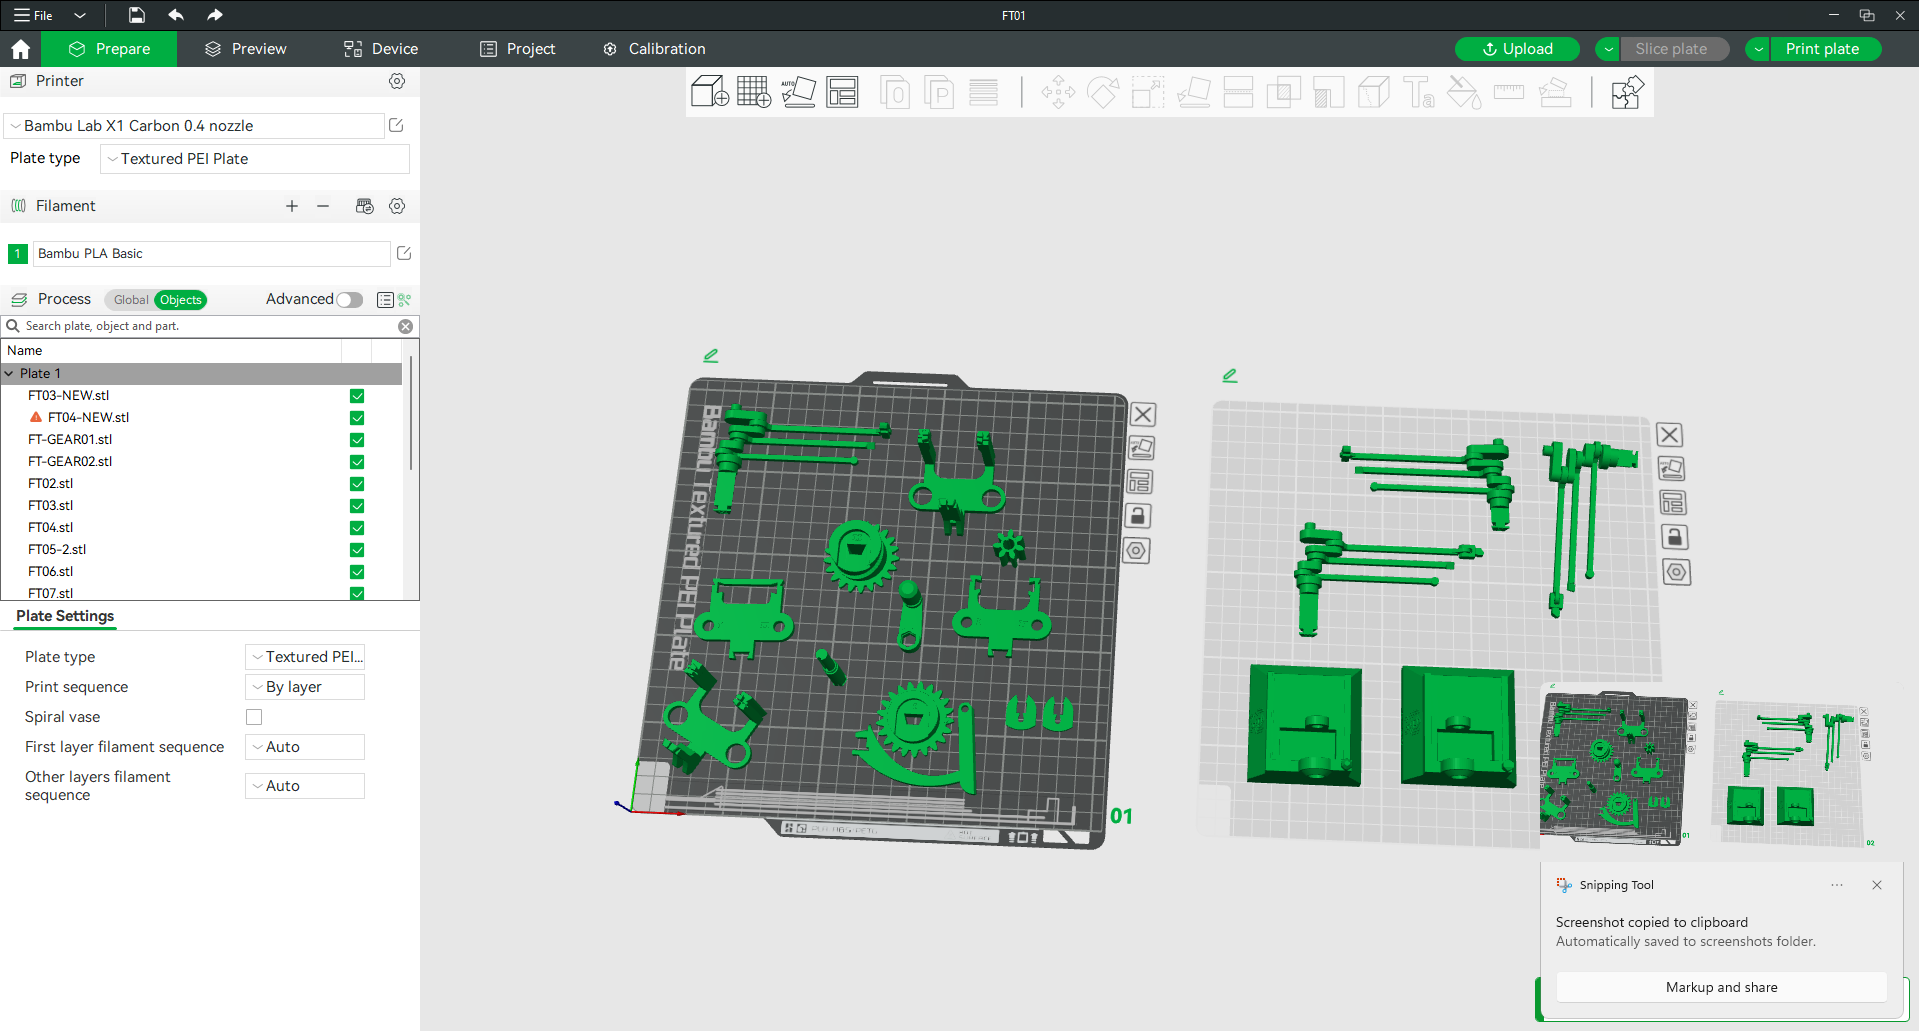1919x1031 pixels.
Task: Switch process view to Global
Action: point(131,300)
